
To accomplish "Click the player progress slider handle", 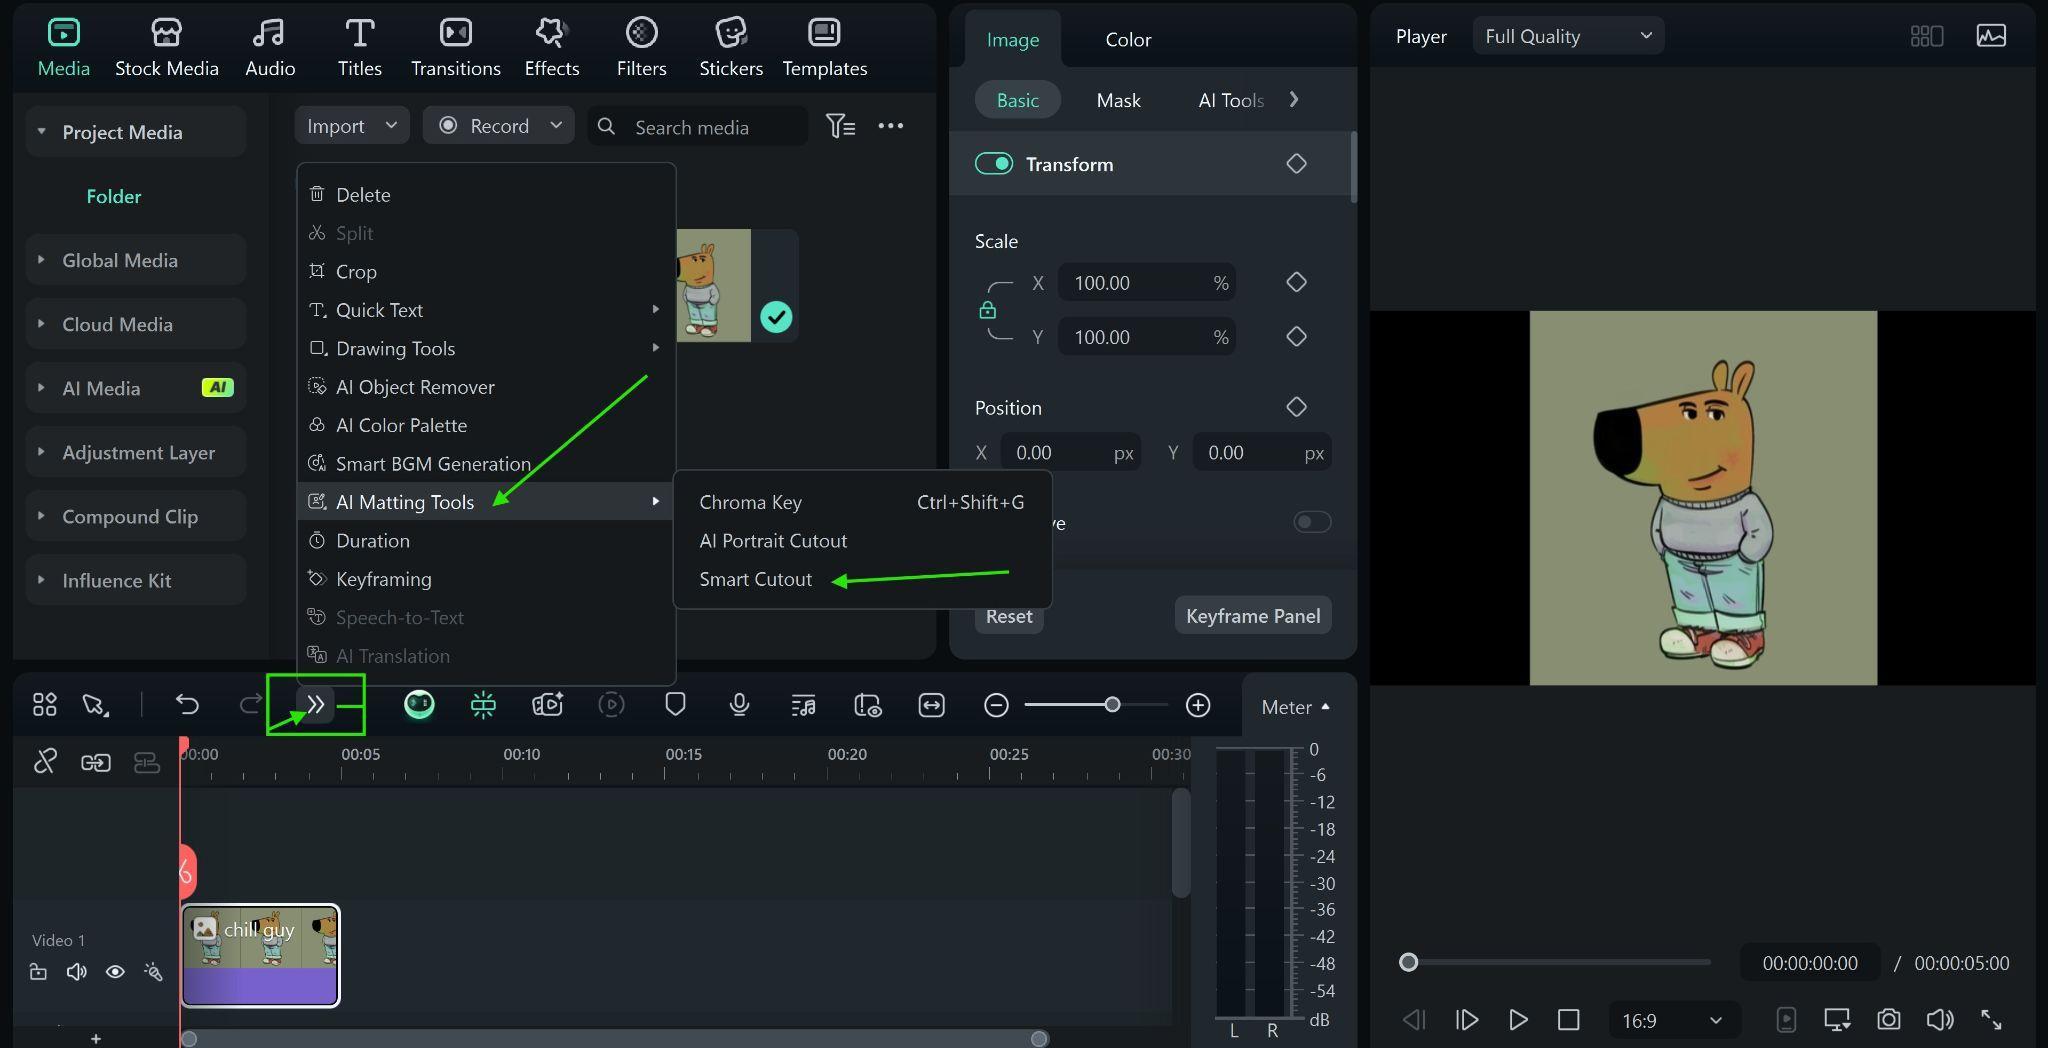I will tap(1408, 962).
